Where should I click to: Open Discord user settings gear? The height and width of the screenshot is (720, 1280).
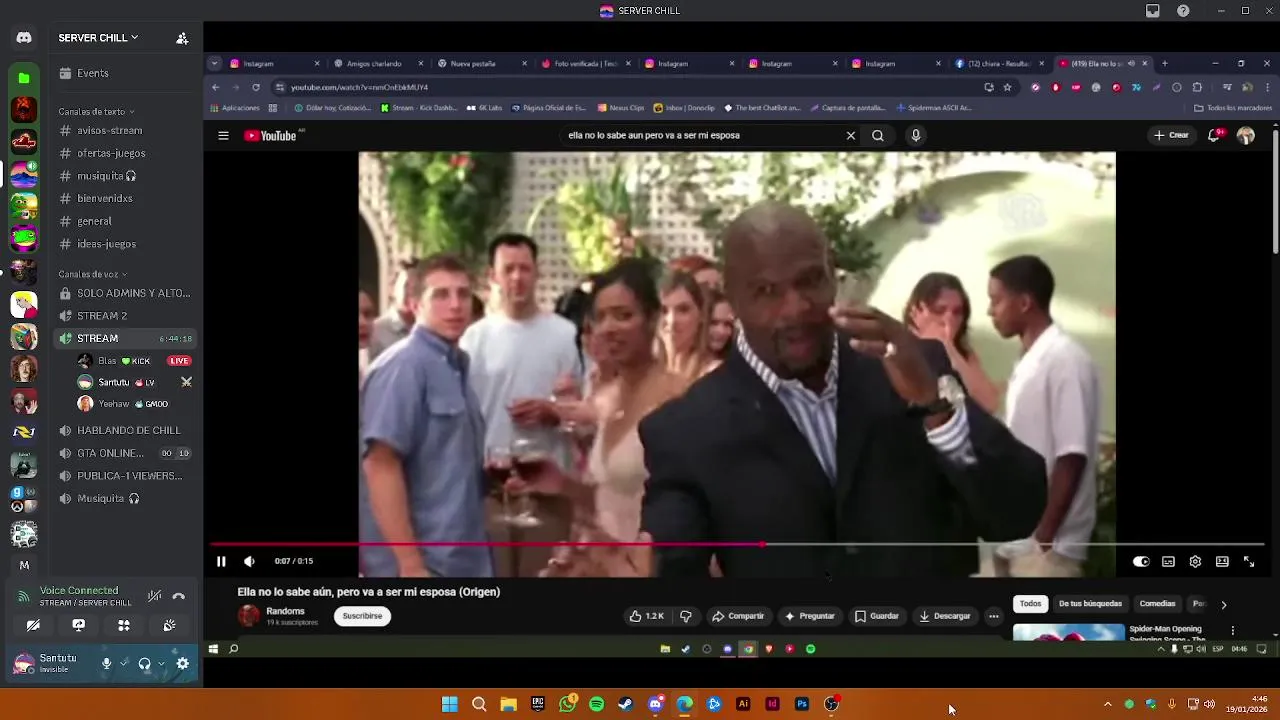[x=182, y=663]
